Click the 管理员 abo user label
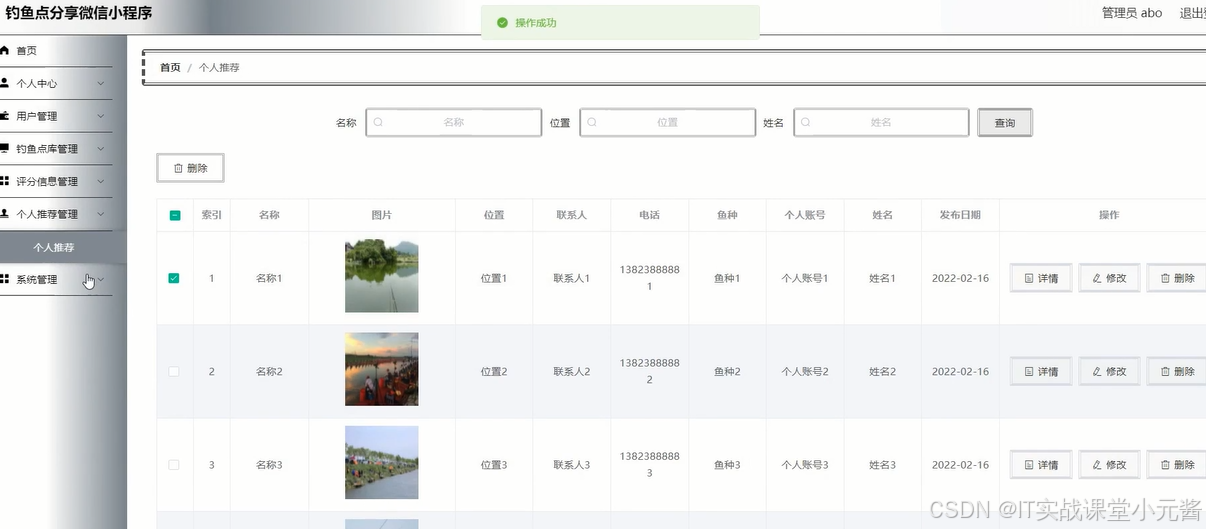This screenshot has width=1206, height=529. pos(1132,13)
